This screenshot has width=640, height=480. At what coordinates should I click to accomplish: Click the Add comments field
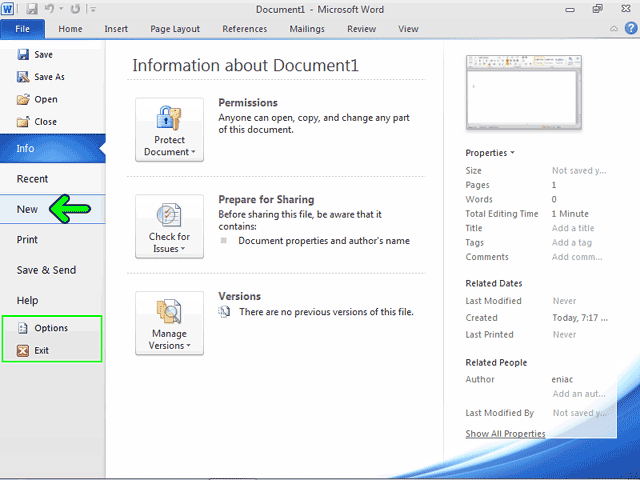tap(577, 257)
